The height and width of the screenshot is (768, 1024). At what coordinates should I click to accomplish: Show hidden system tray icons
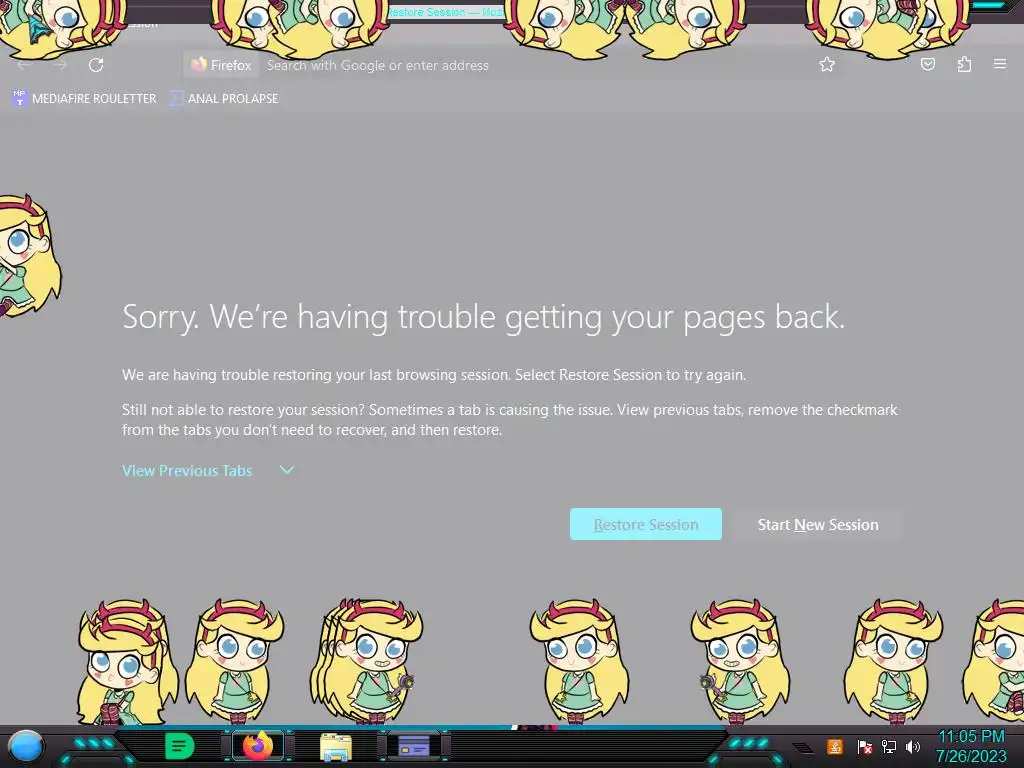[803, 747]
